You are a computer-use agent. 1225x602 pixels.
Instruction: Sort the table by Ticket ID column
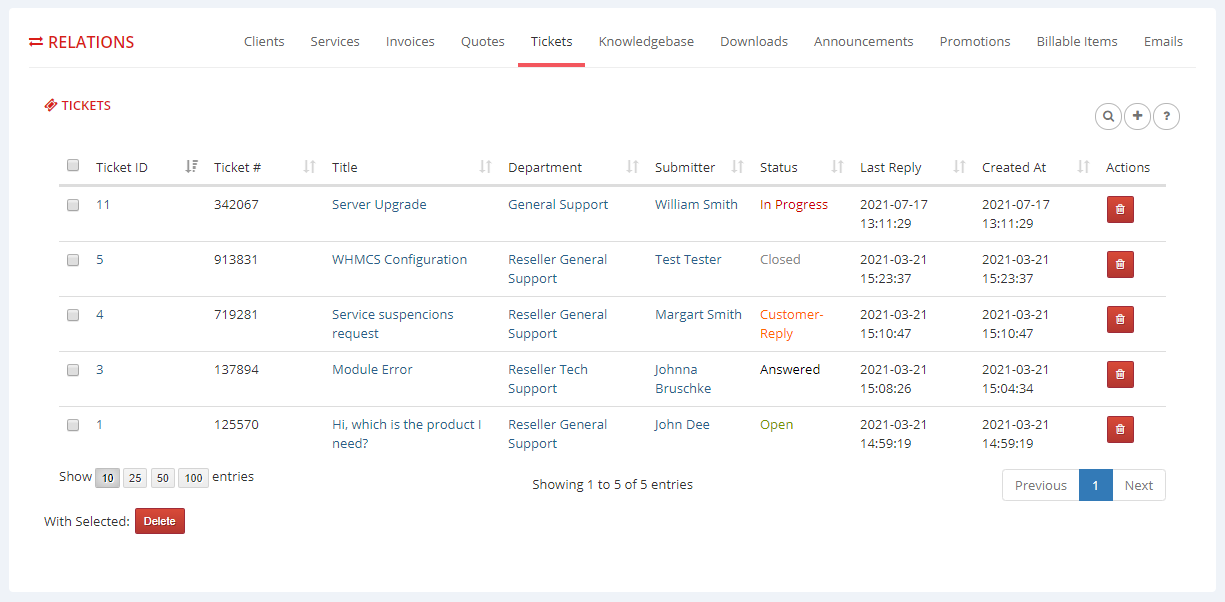point(190,166)
